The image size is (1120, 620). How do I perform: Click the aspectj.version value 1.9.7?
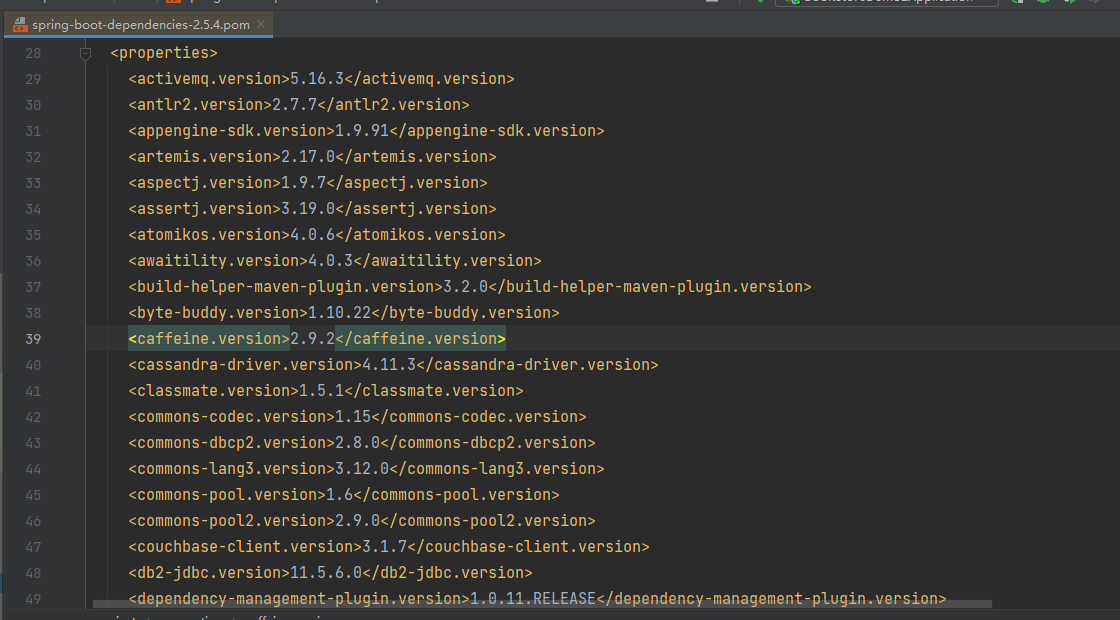304,183
